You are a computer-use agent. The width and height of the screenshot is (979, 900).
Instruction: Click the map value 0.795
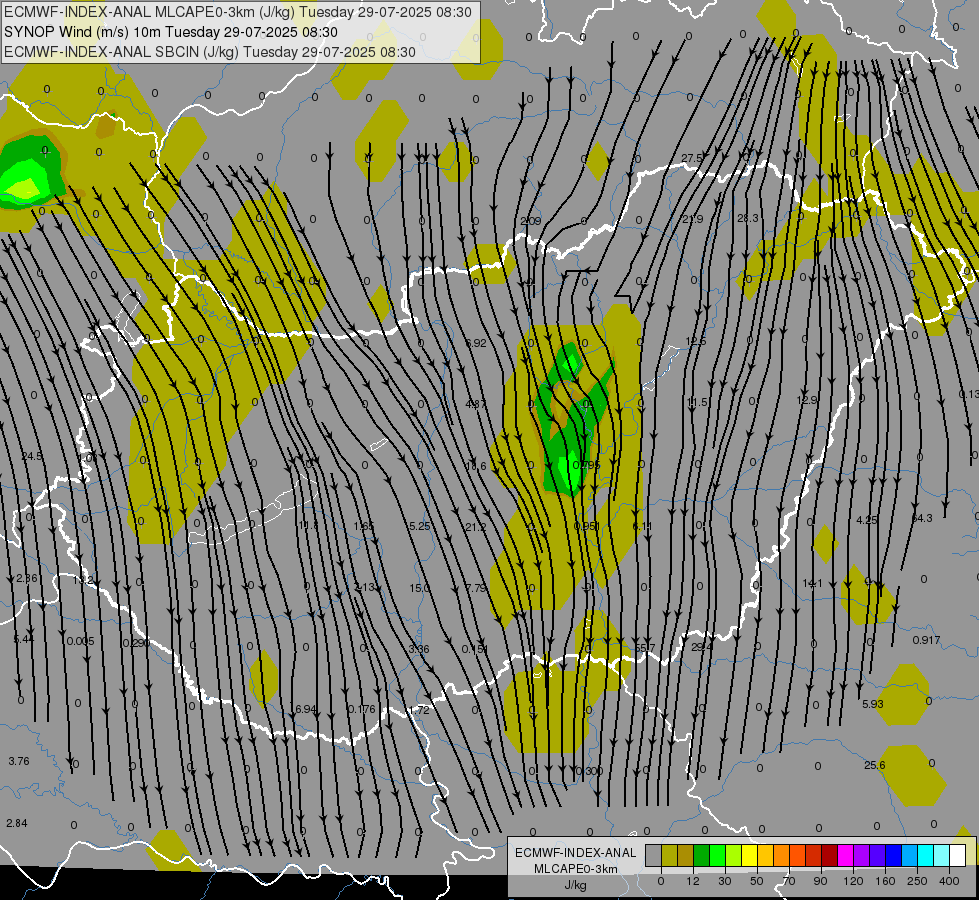[586, 465]
